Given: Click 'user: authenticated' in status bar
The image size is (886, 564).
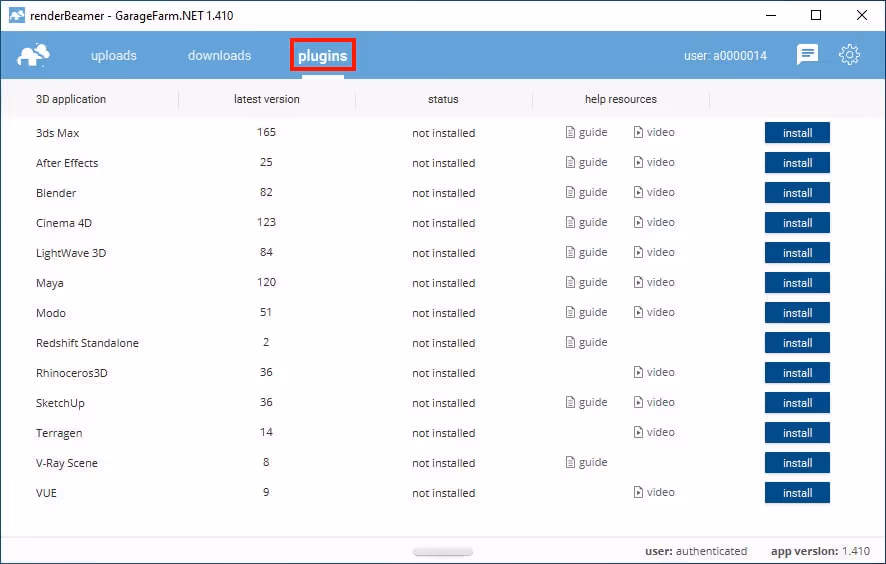Looking at the screenshot, I should tap(696, 550).
